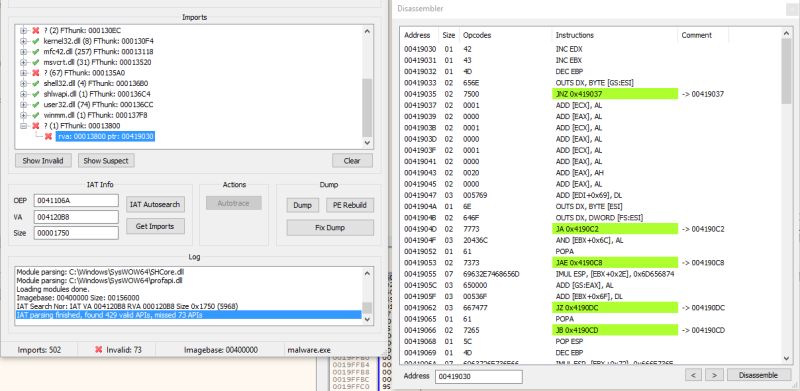The width and height of the screenshot is (800, 391).
Task: Select the rva: 00013800 ptr: 00419030 entry
Action: 105,136
